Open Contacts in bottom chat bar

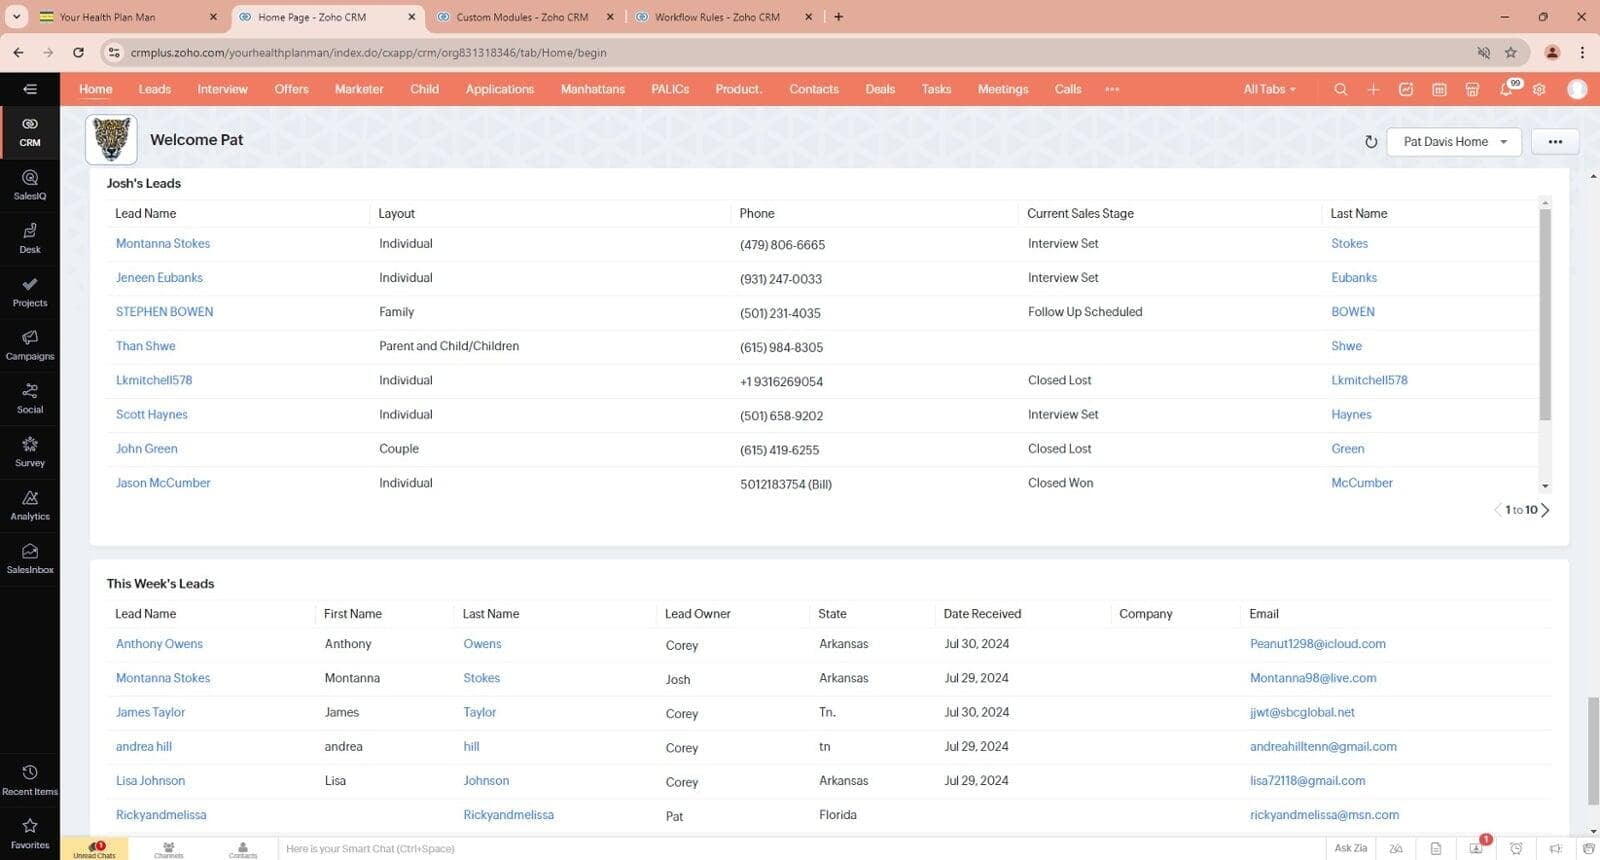243,849
